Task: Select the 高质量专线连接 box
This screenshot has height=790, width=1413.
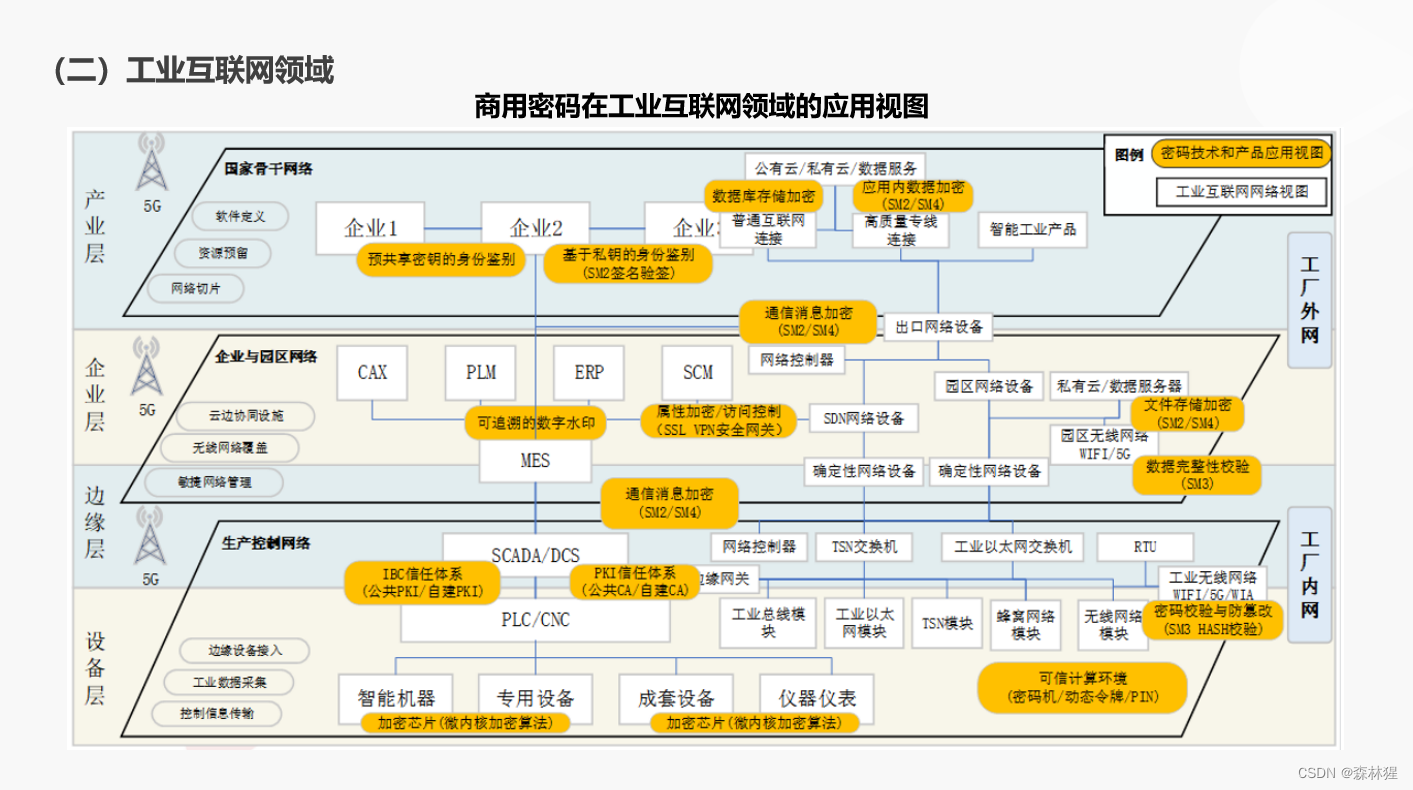Action: pyautogui.click(x=900, y=230)
